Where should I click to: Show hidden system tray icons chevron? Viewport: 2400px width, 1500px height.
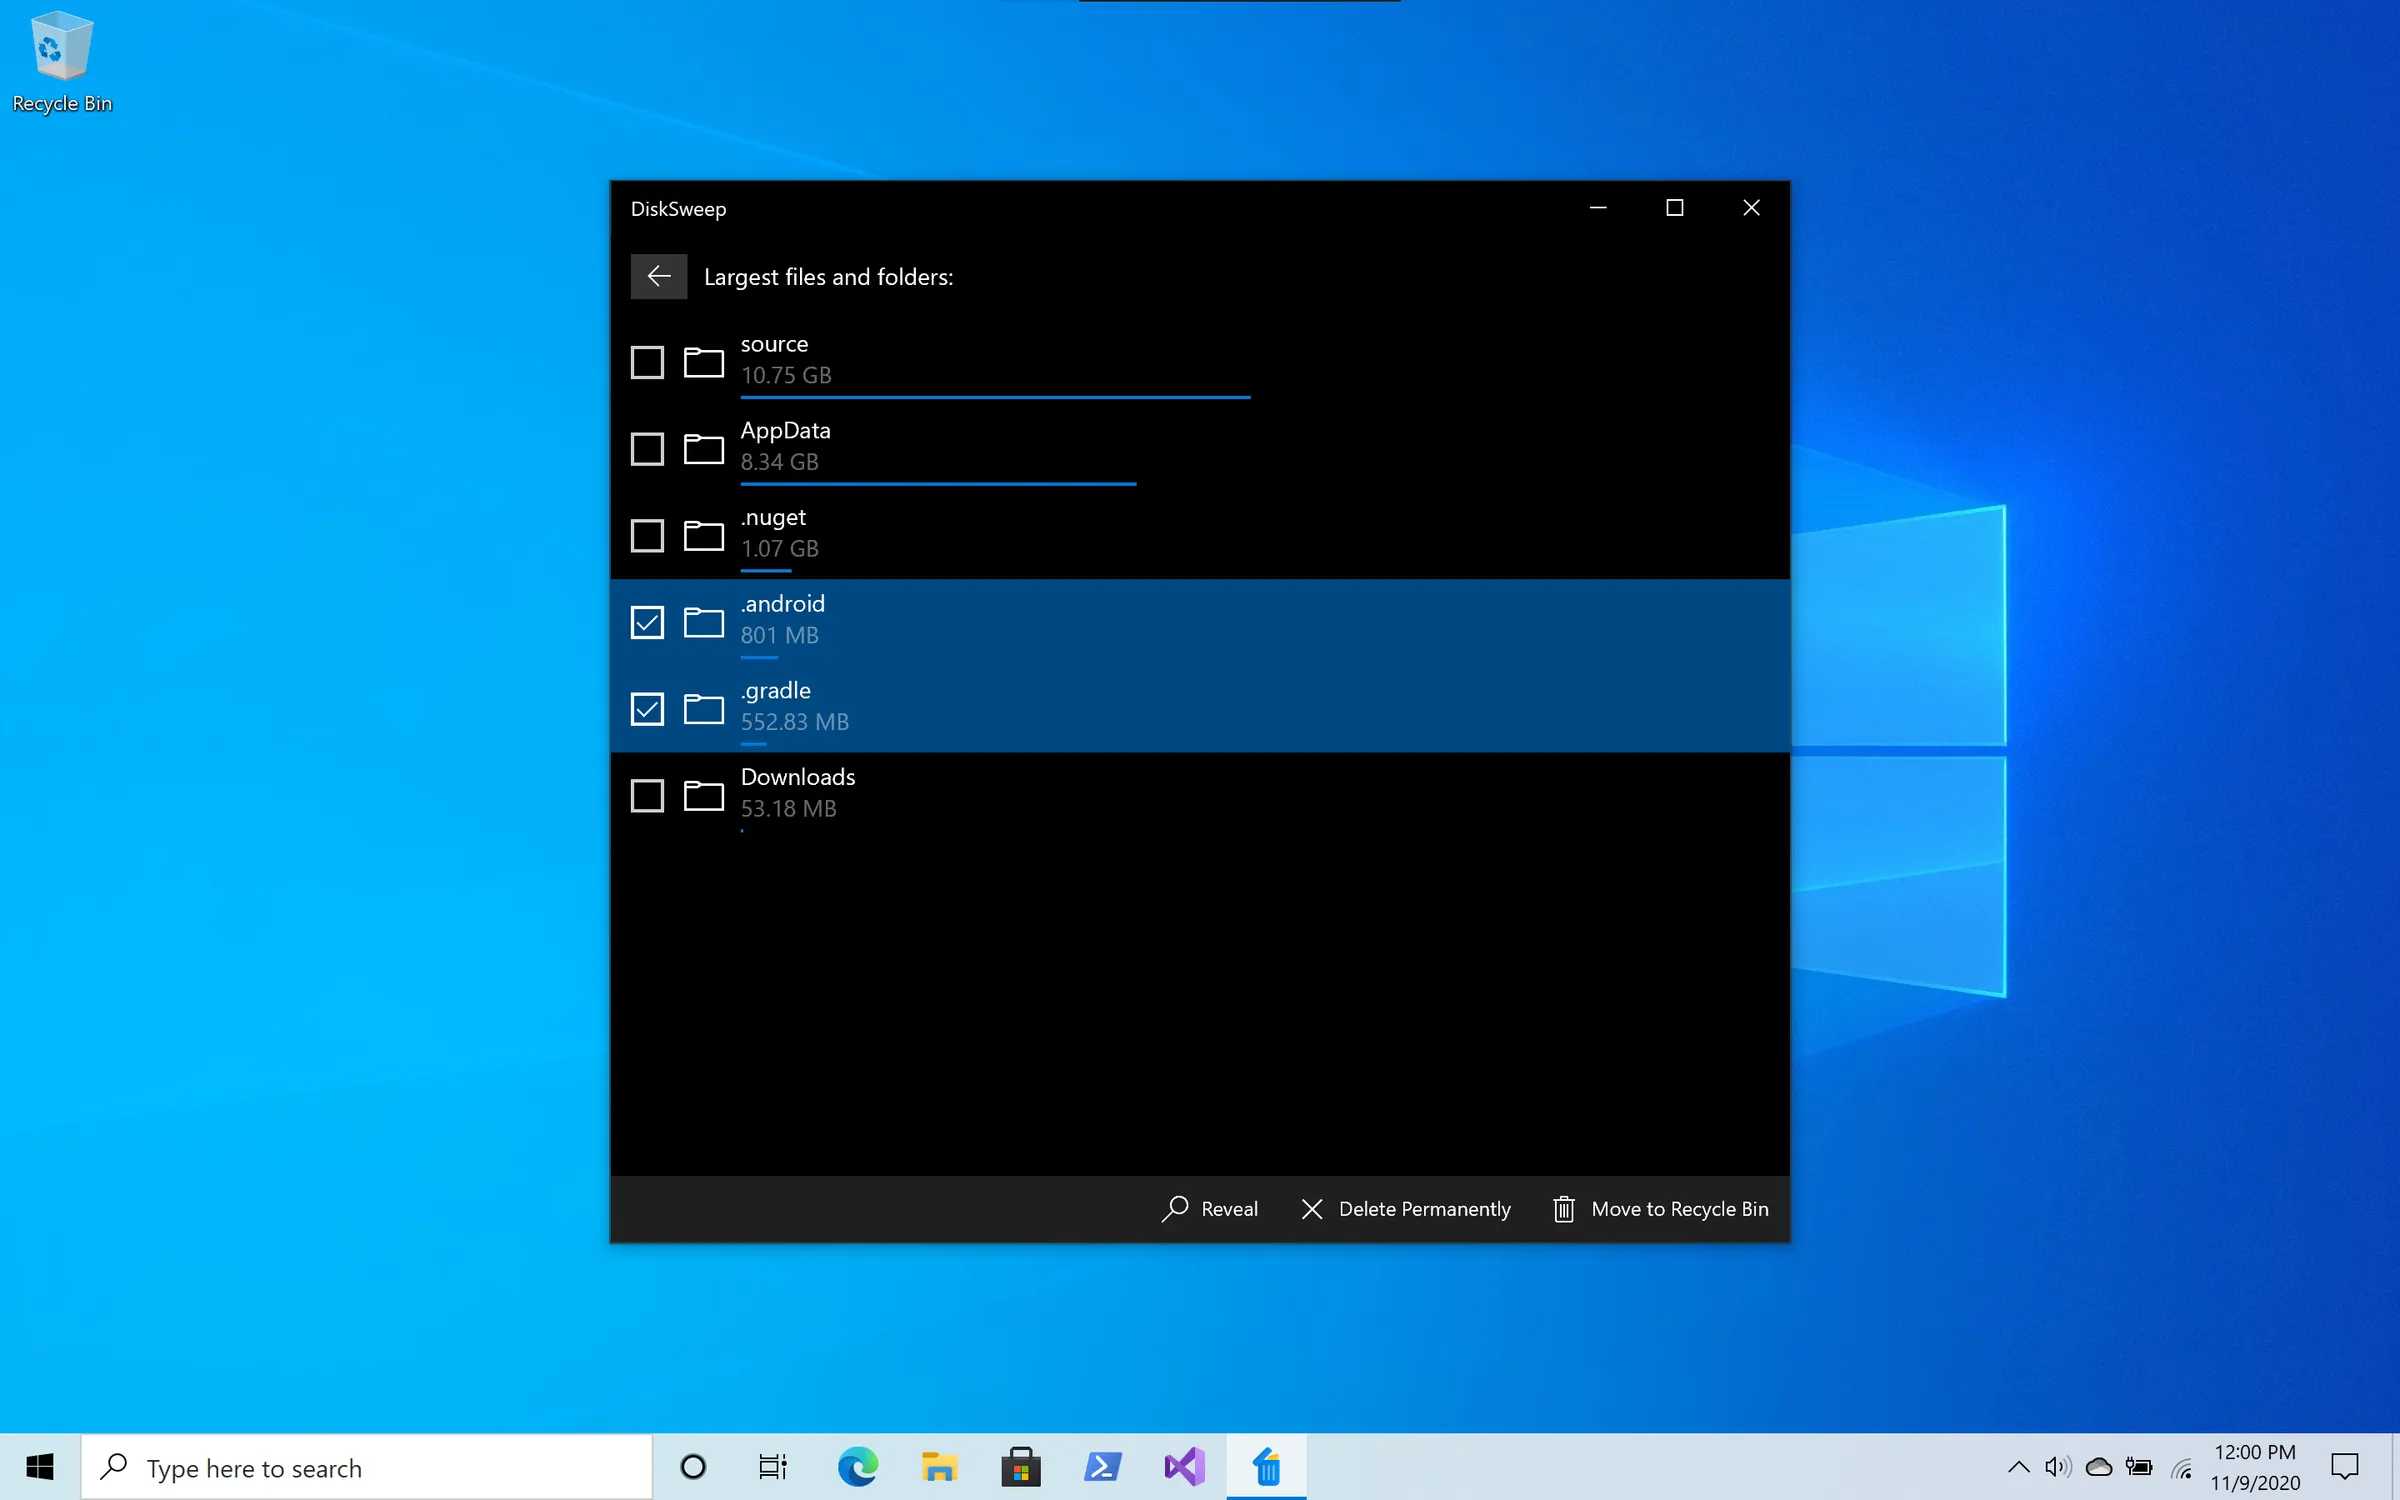[x=2018, y=1467]
